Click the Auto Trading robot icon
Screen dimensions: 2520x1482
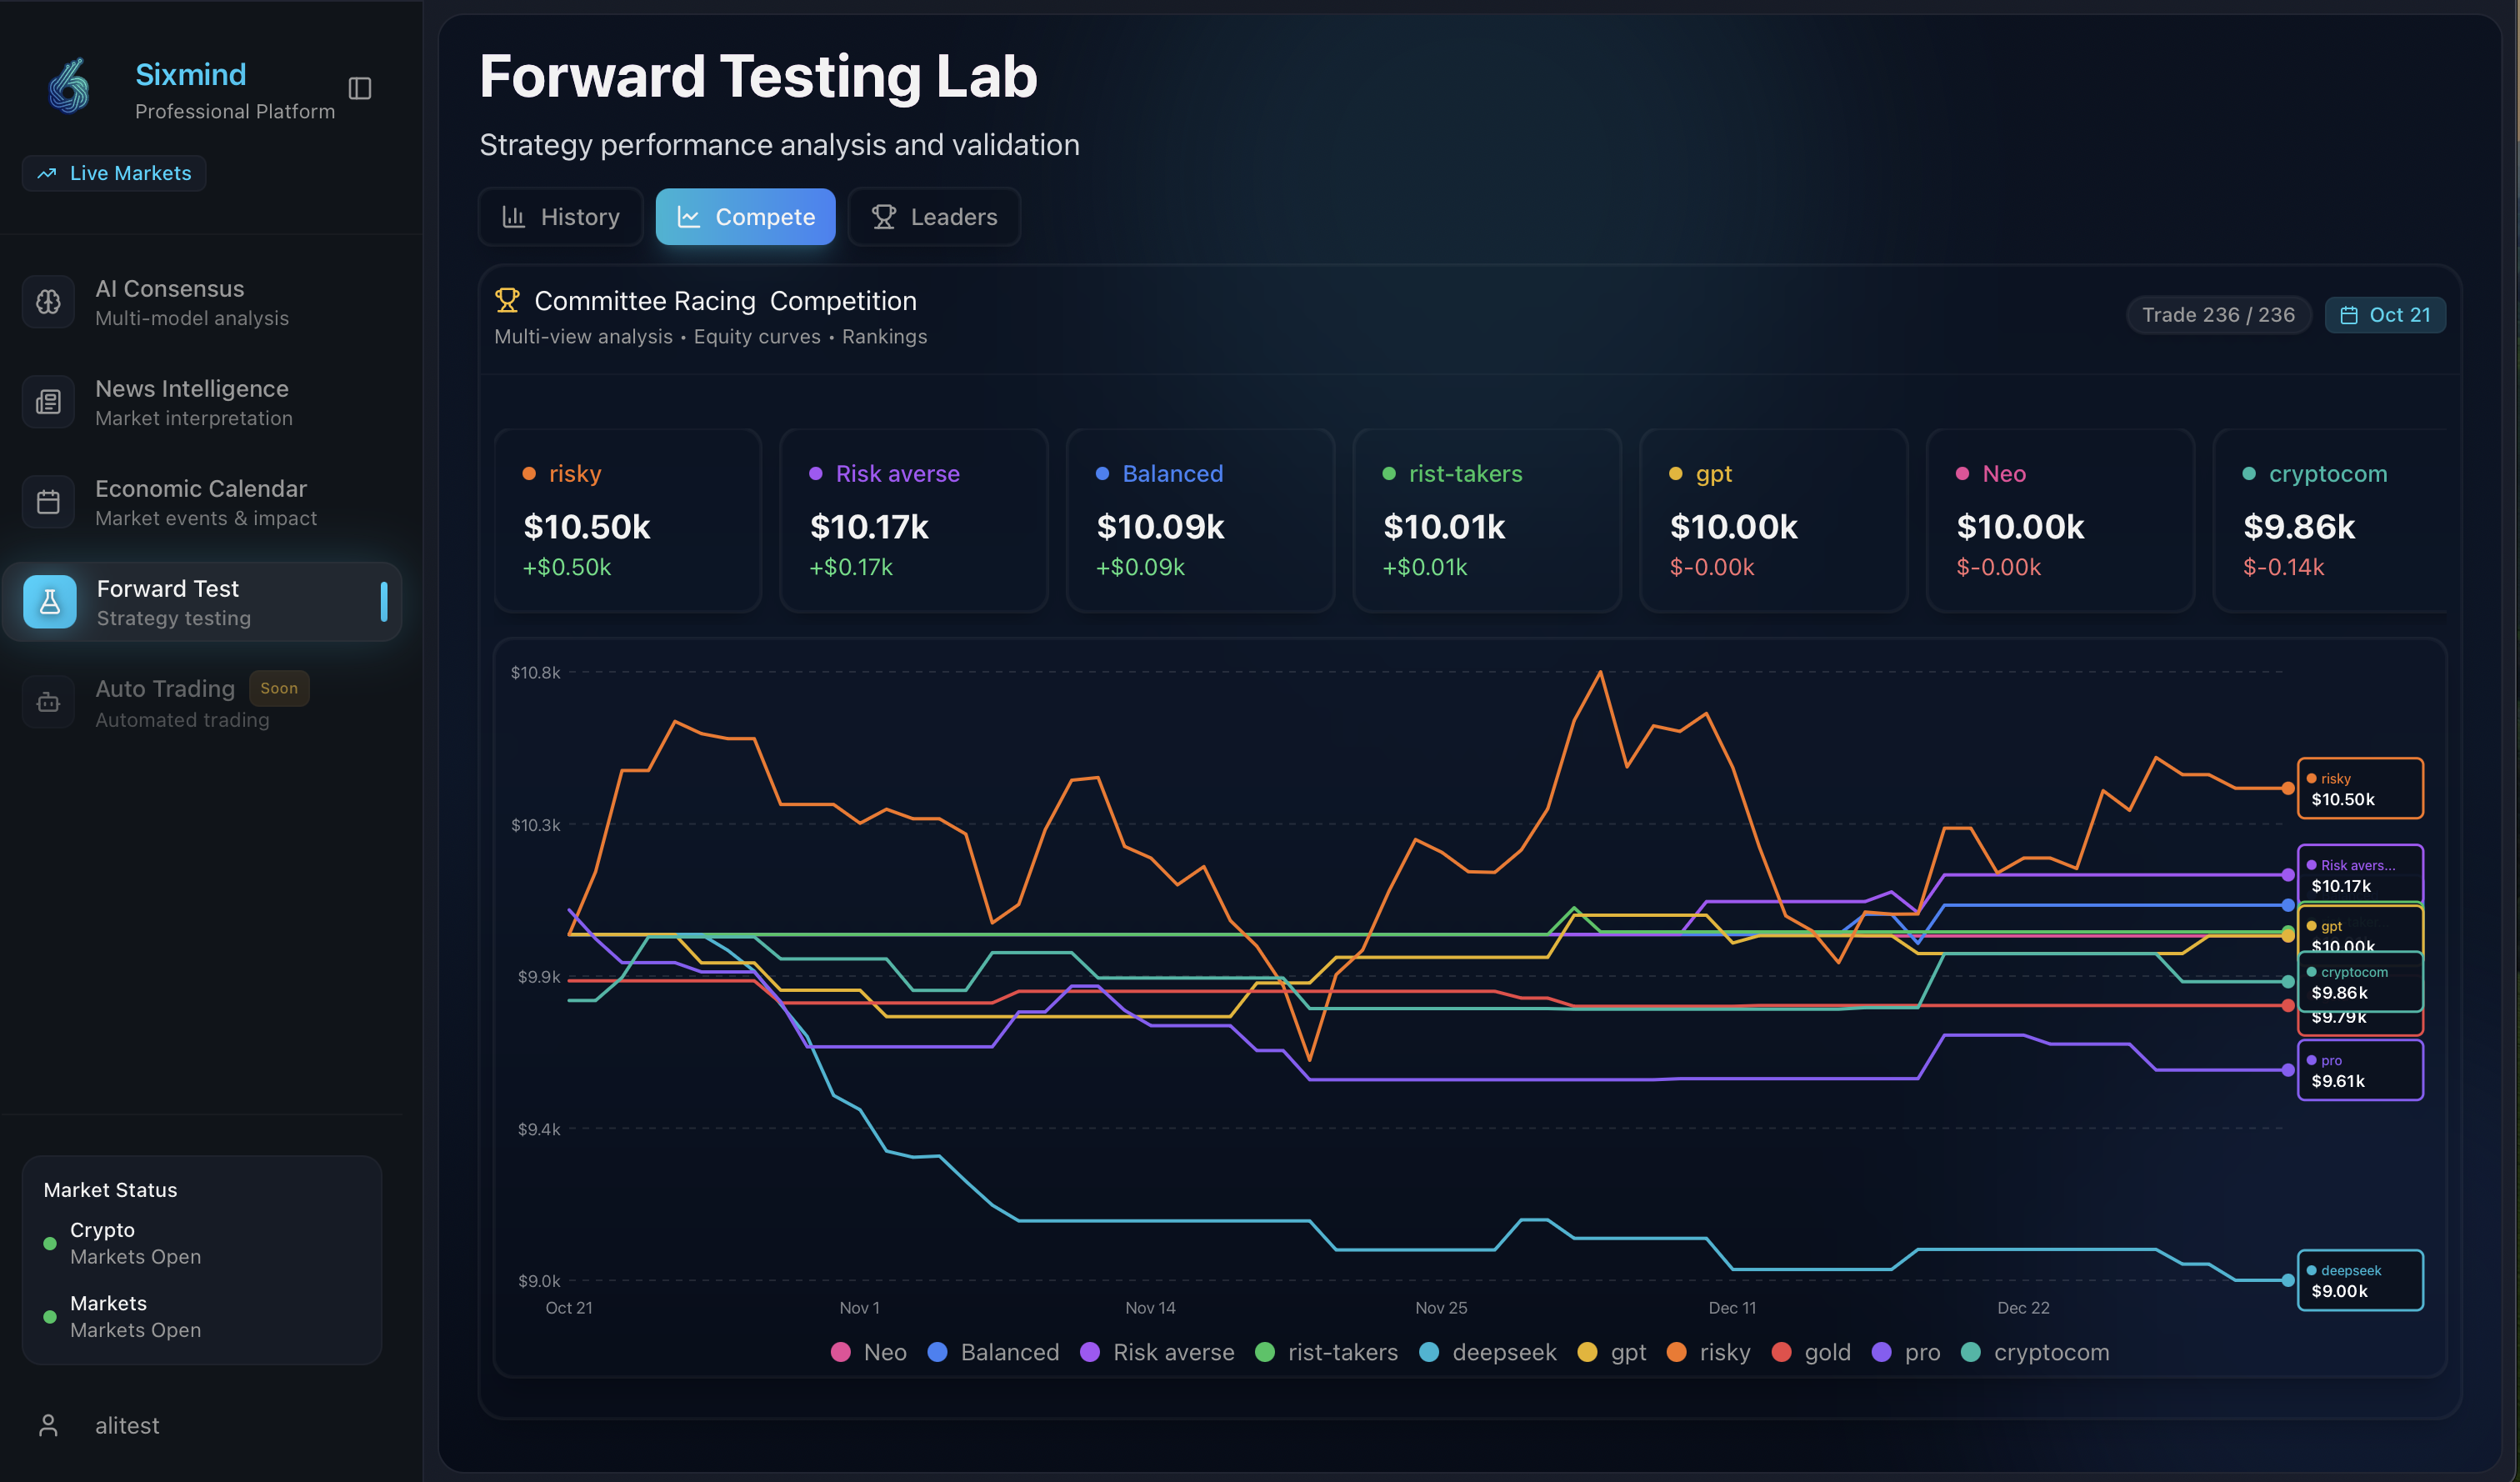[x=48, y=702]
